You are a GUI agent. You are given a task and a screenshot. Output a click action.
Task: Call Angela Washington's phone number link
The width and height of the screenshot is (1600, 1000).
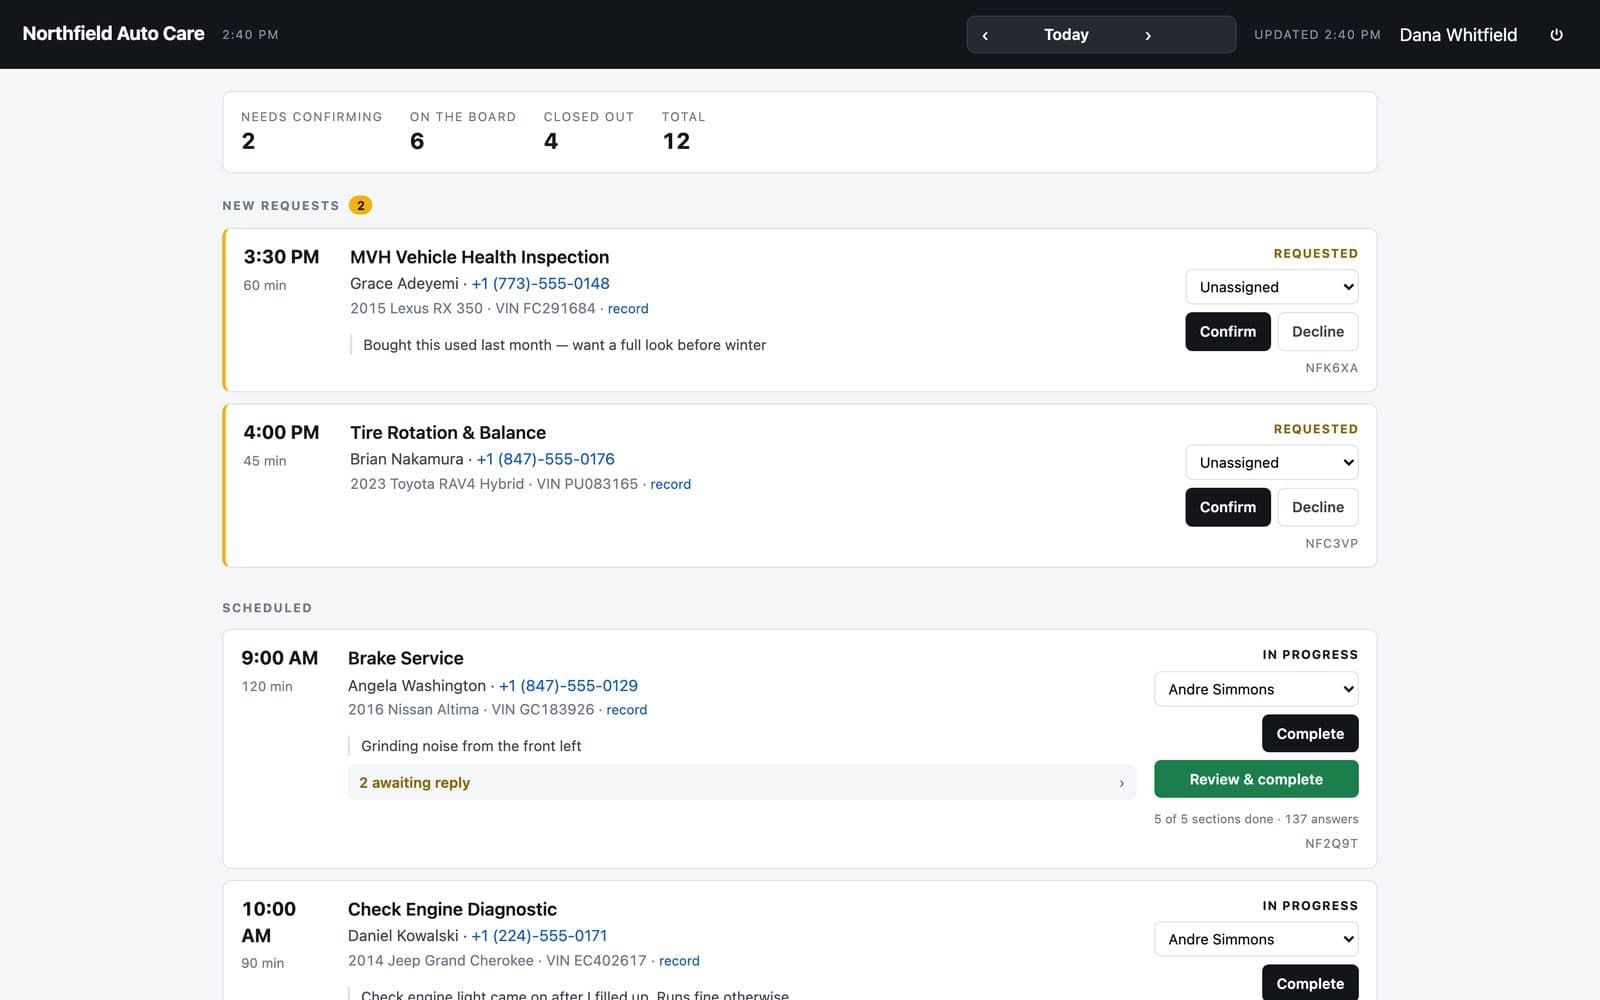[568, 686]
